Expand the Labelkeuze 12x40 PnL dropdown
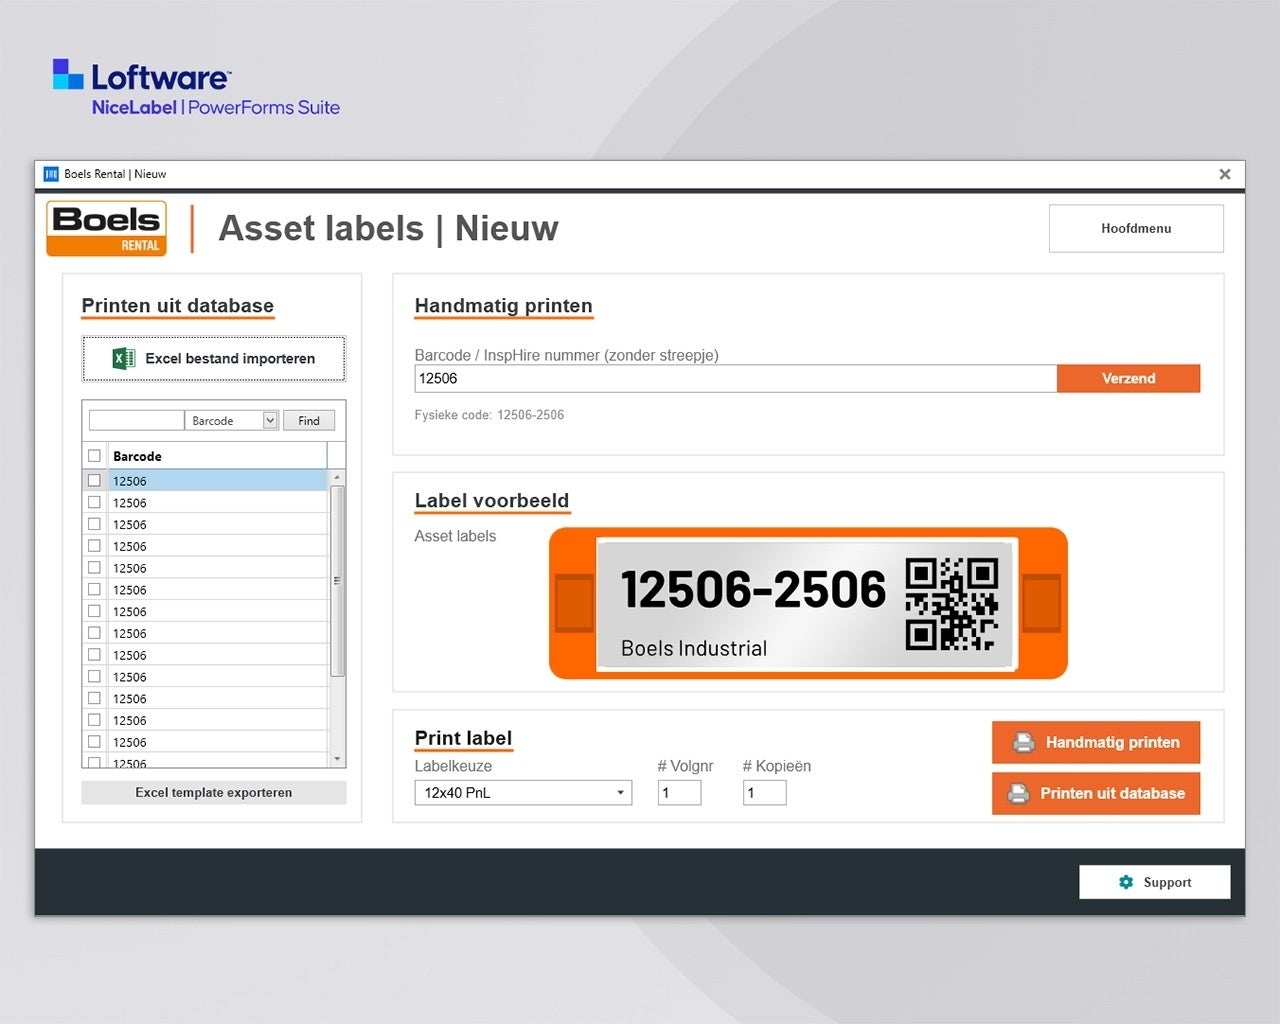Viewport: 1280px width, 1024px height. point(620,793)
